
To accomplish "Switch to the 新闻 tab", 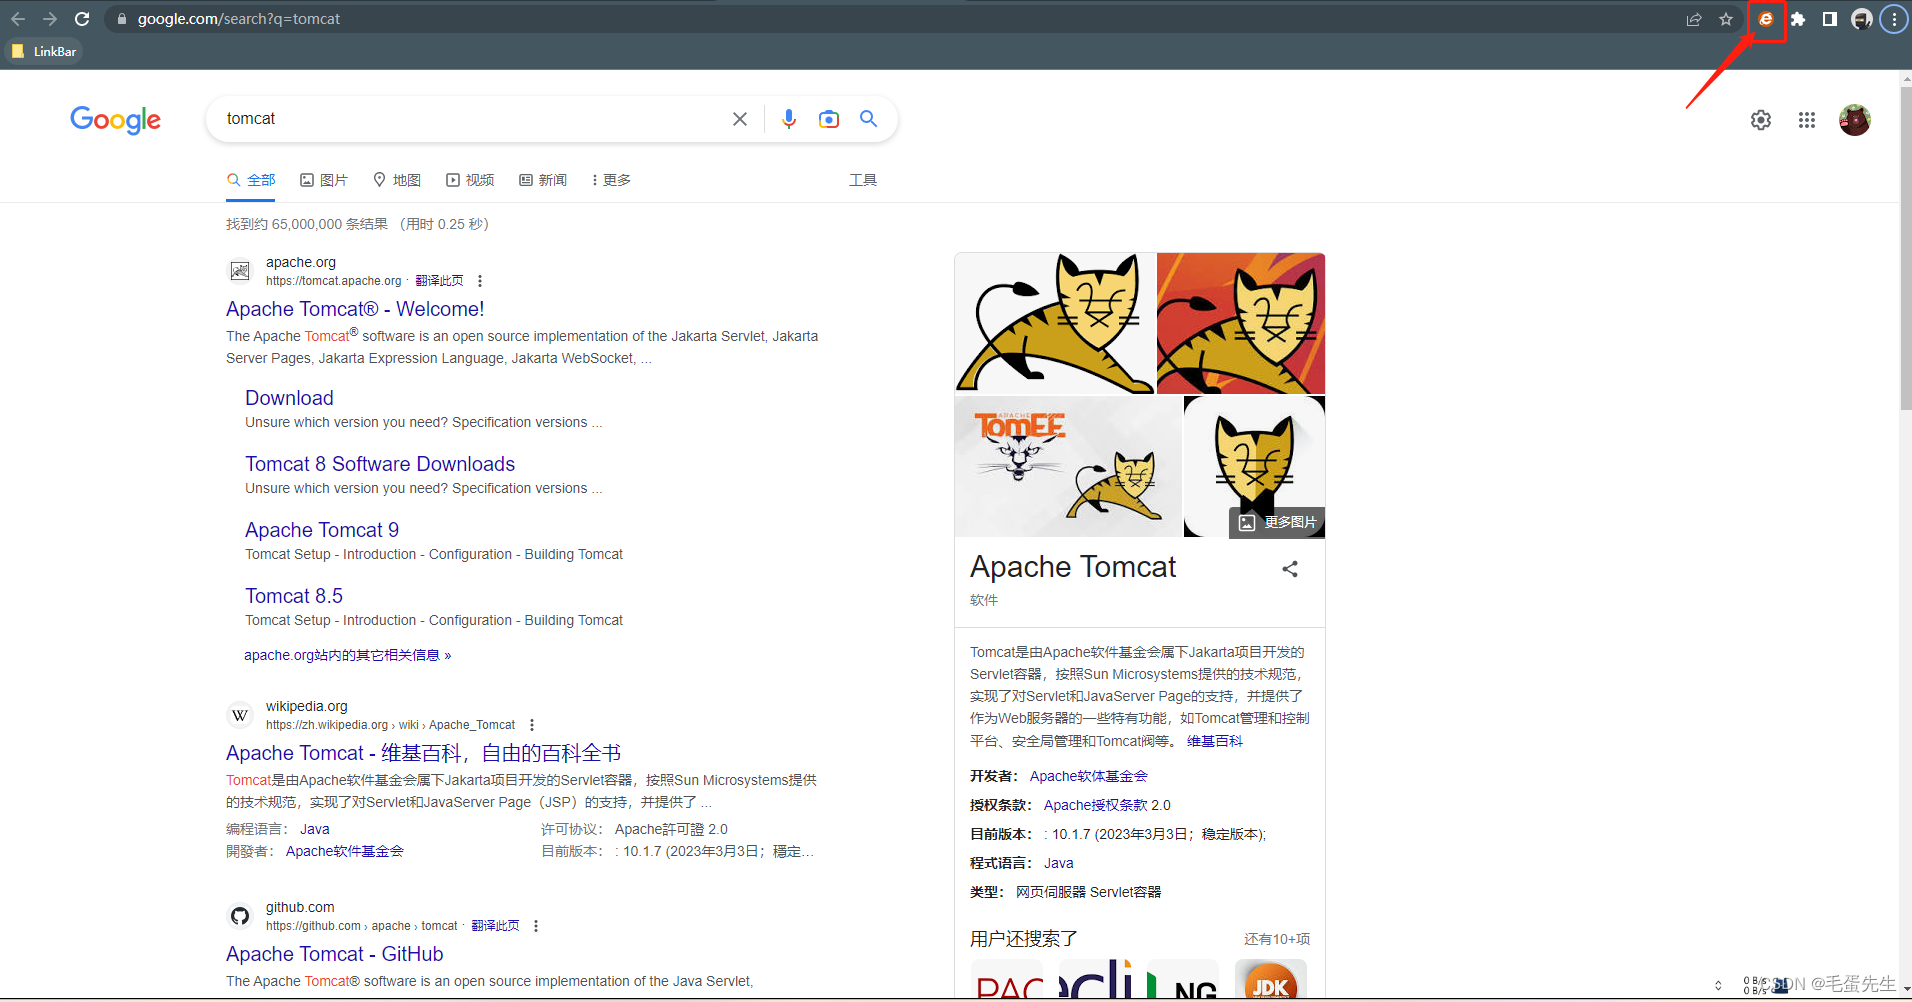I will click(x=543, y=180).
